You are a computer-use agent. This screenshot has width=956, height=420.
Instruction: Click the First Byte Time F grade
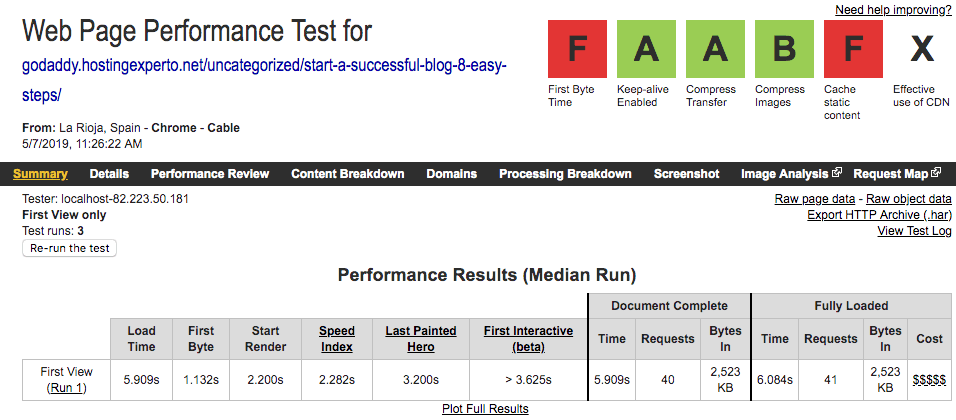577,49
